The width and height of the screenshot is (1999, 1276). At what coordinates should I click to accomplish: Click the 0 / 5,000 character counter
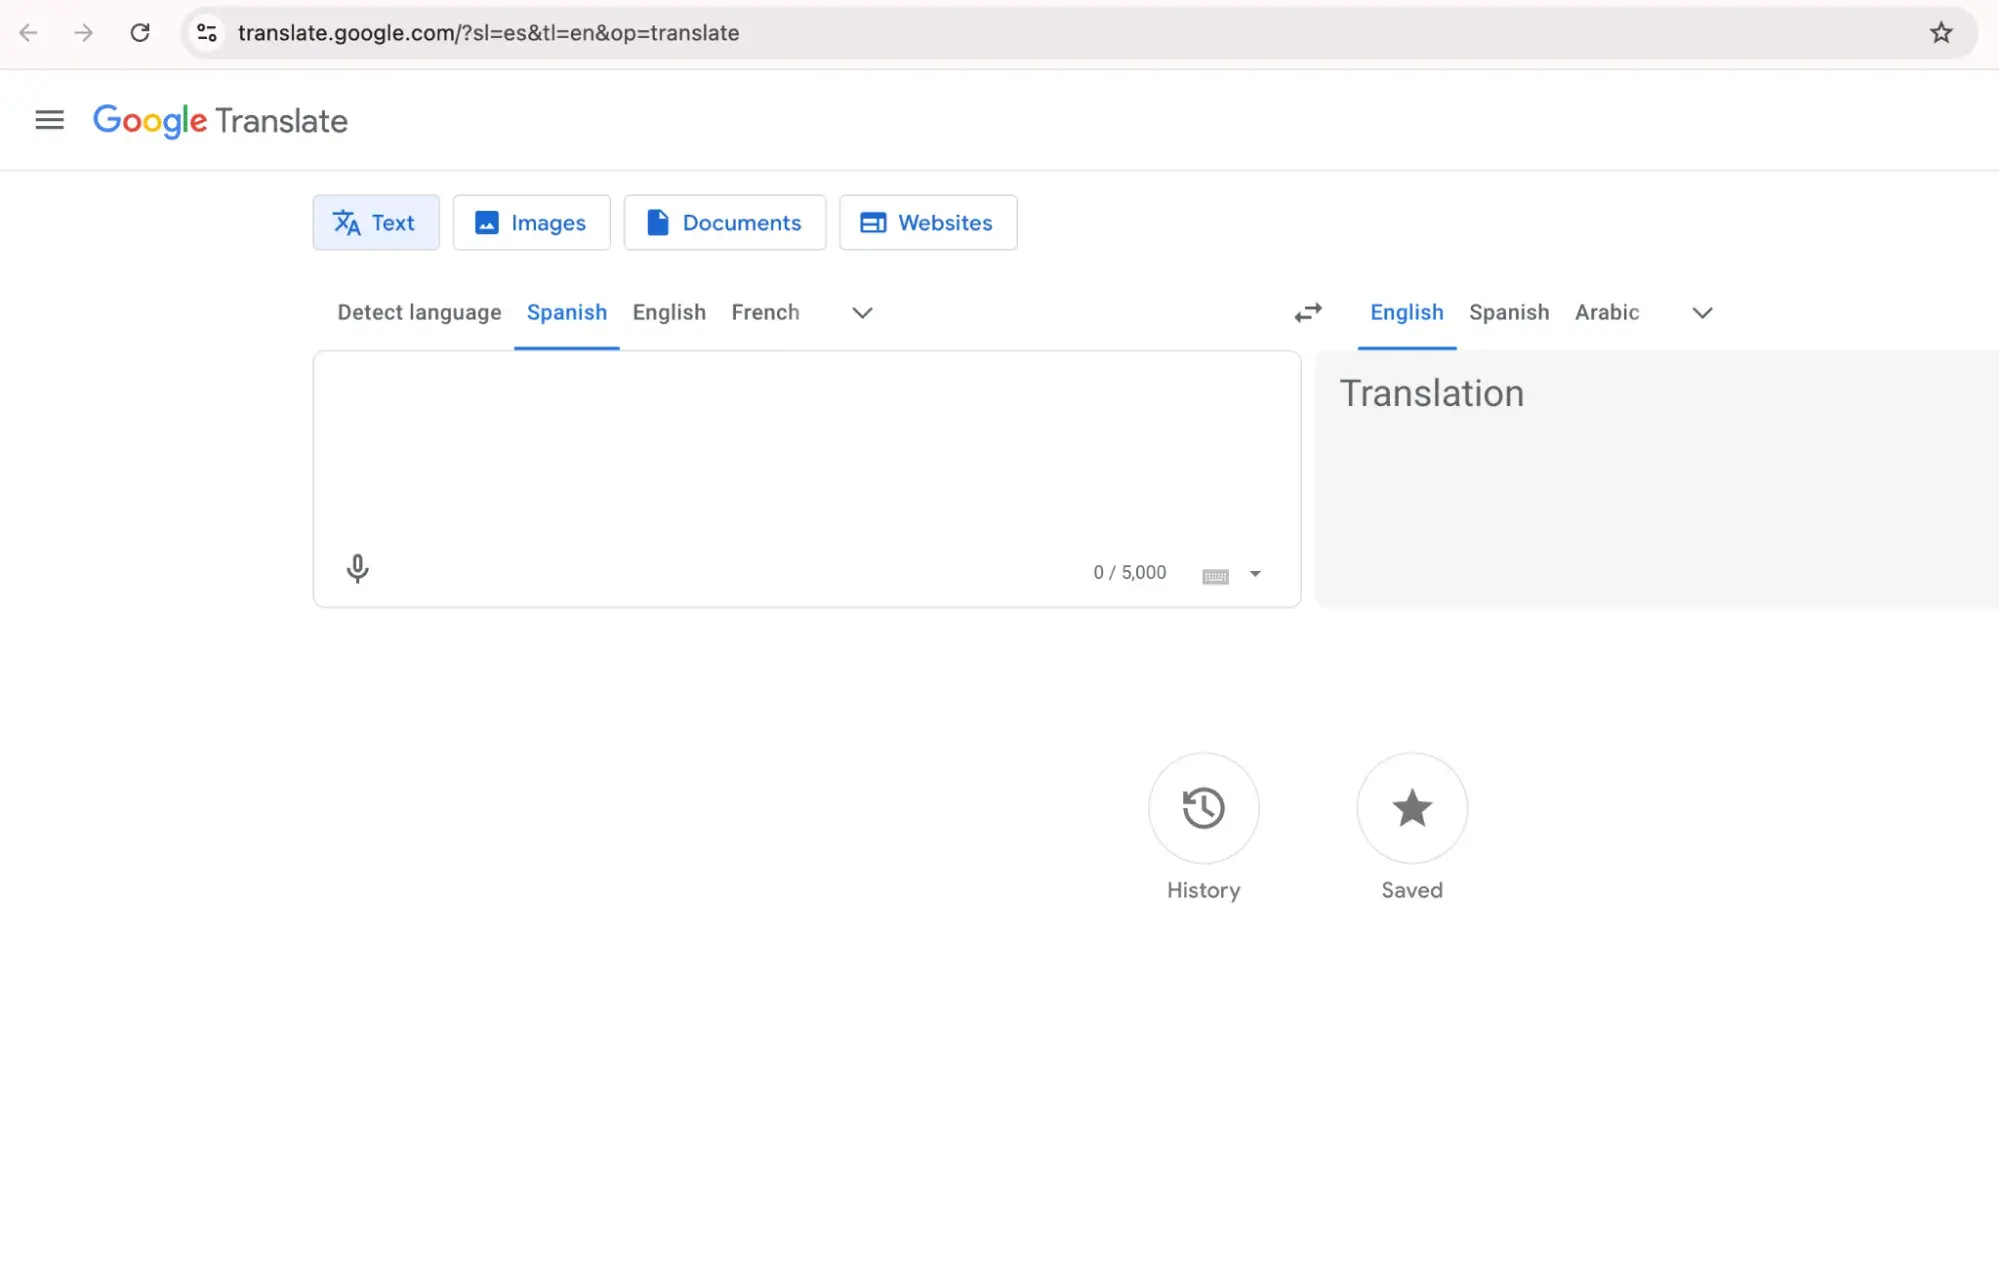coord(1129,572)
